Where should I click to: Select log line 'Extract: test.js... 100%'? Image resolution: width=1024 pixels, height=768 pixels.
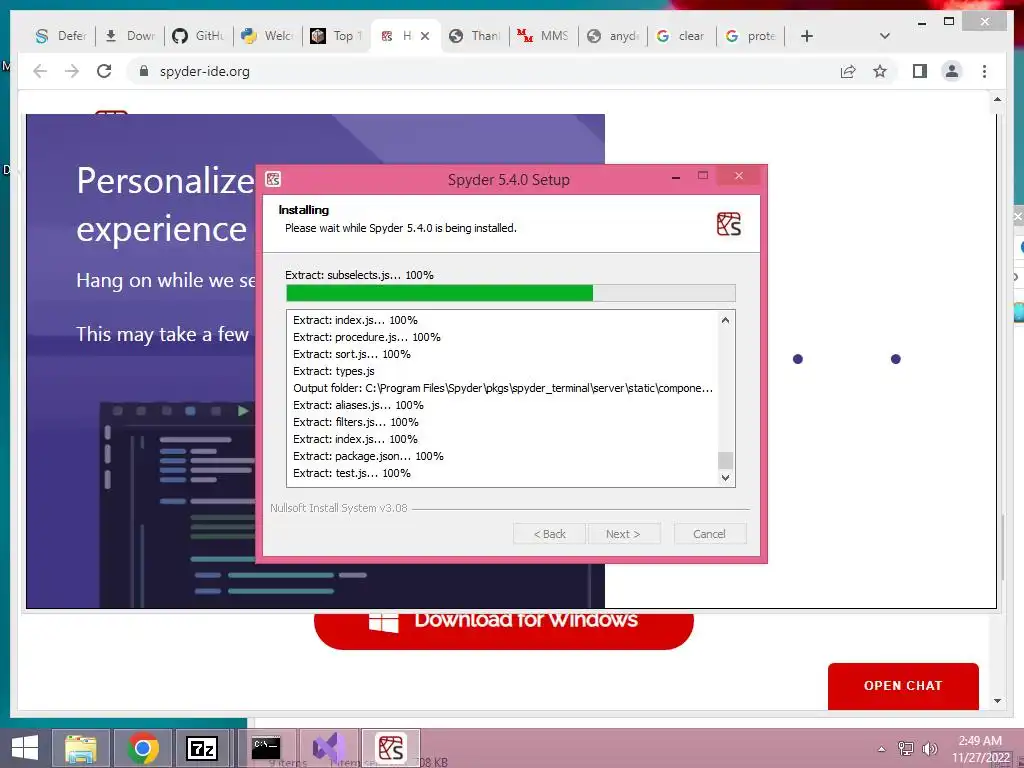[x=352, y=473]
